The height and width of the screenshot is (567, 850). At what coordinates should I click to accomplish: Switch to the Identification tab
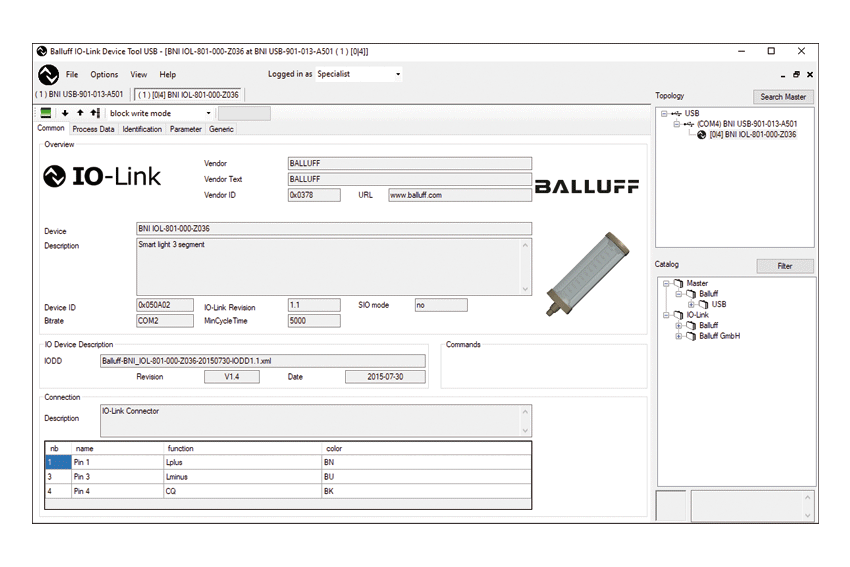[x=142, y=129]
